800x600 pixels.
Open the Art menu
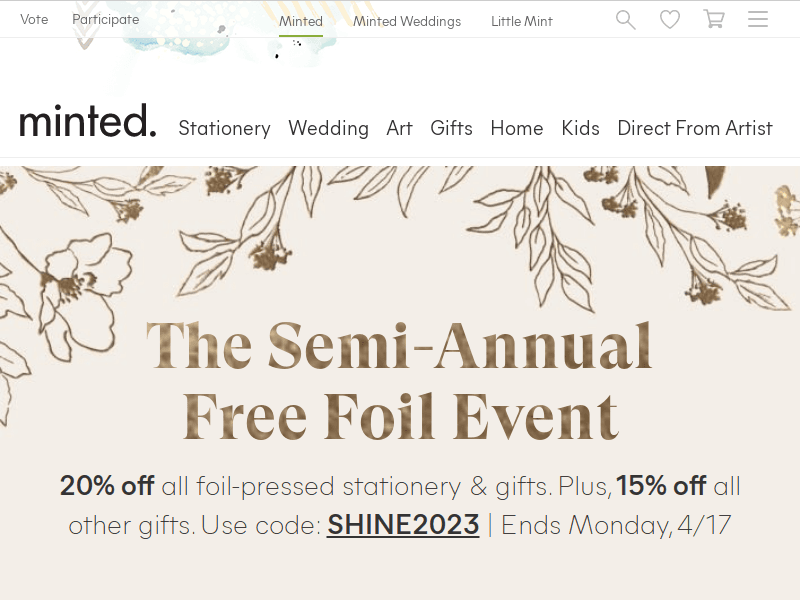(399, 128)
